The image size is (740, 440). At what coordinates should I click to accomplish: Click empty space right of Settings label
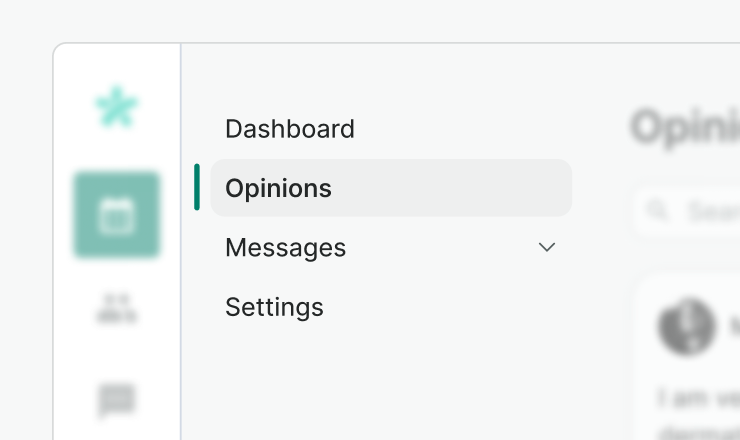click(450, 307)
